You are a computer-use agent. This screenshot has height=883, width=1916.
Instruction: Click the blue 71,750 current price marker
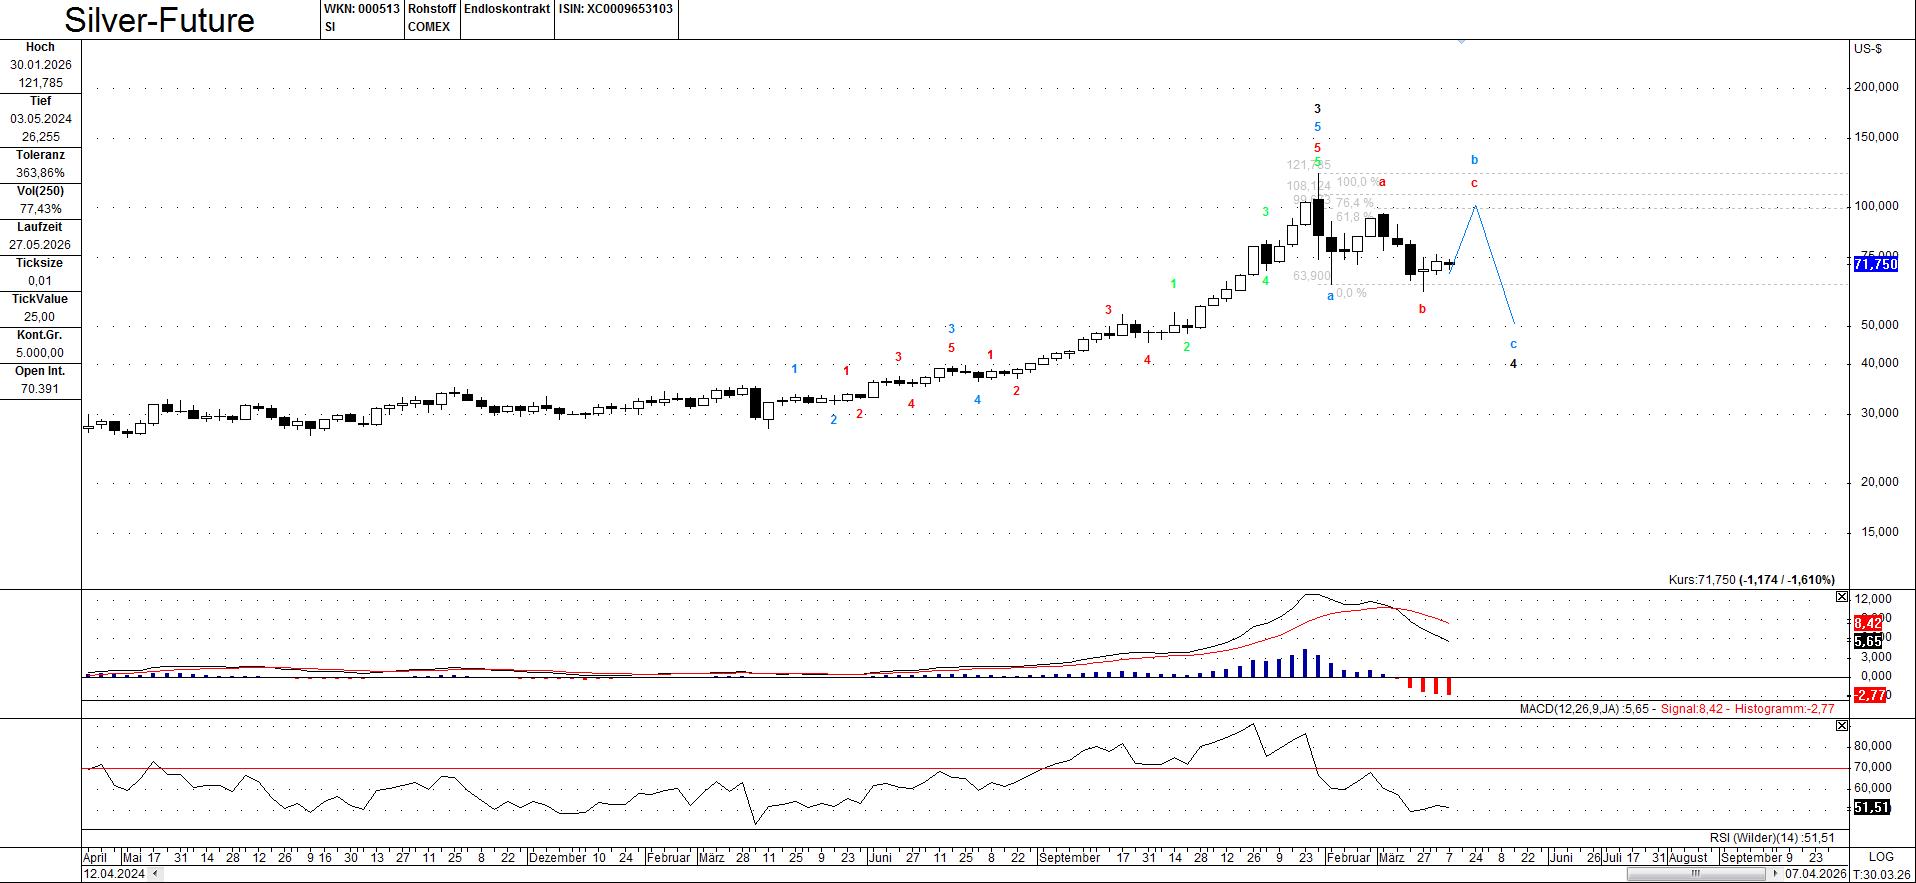click(x=1874, y=264)
